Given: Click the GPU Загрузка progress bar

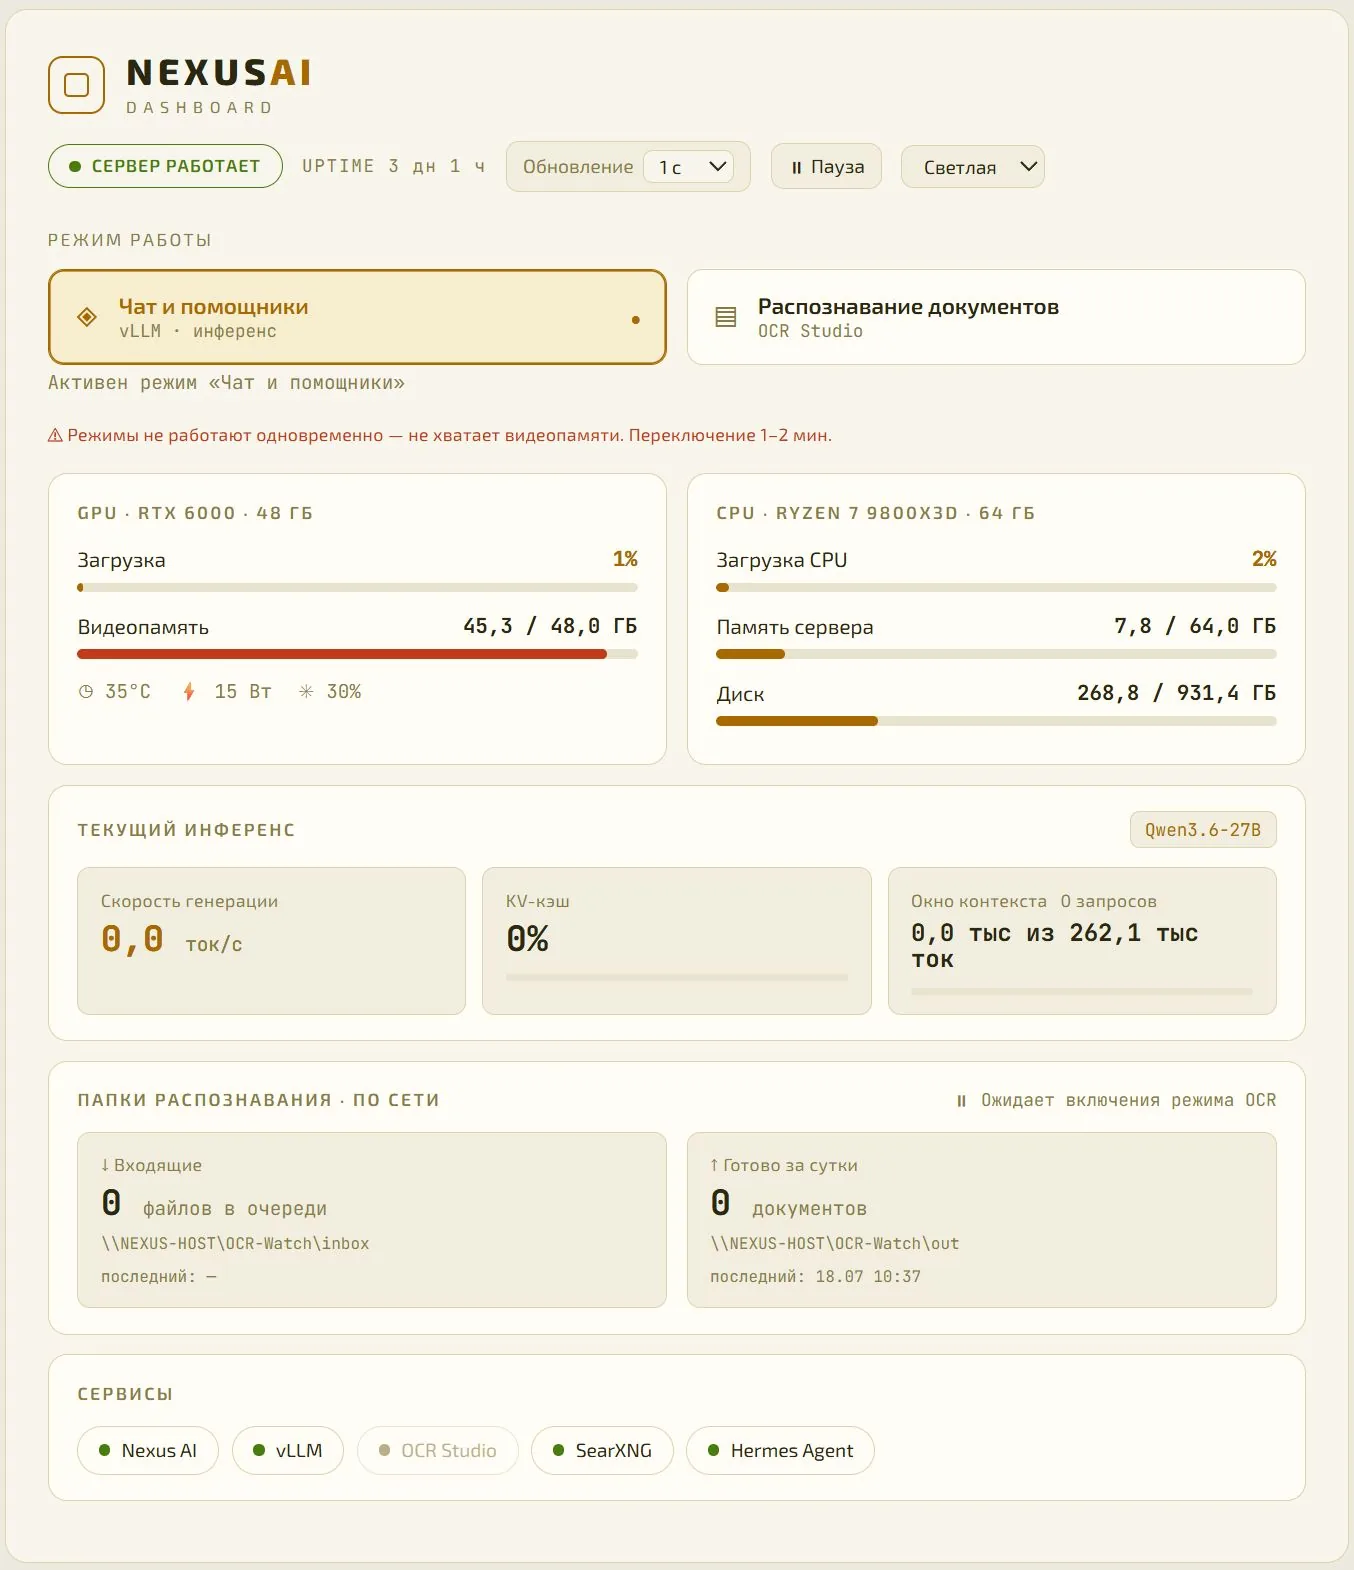Looking at the screenshot, I should [357, 588].
